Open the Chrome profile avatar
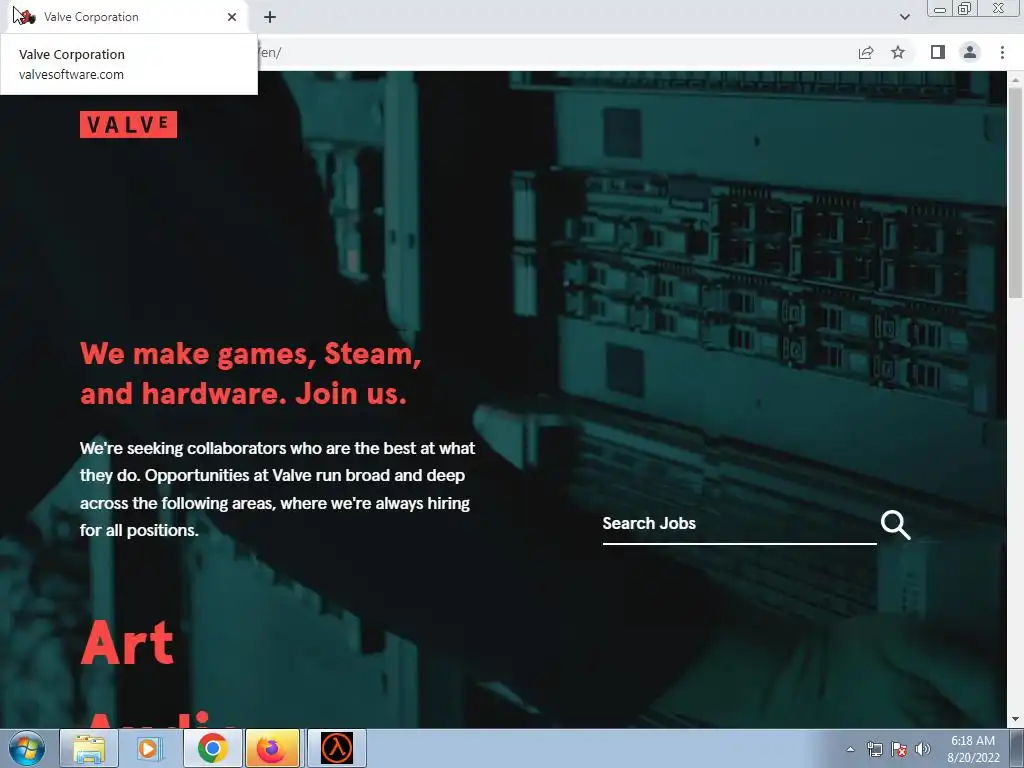The image size is (1024, 768). 970,52
